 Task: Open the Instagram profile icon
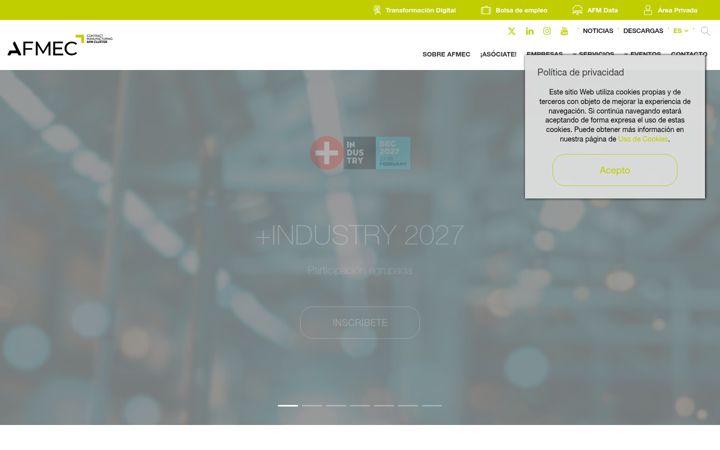[x=547, y=31]
